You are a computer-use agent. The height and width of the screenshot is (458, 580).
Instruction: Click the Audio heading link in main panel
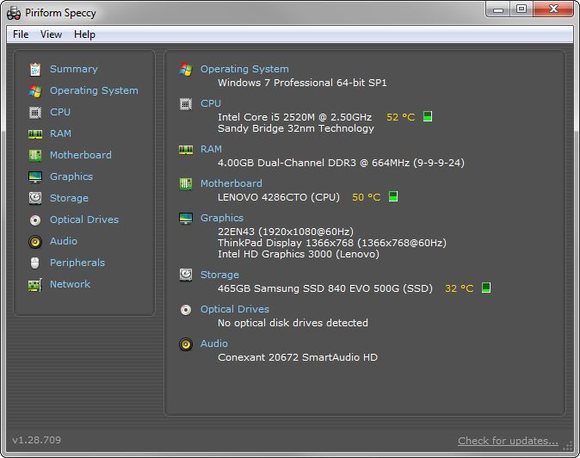pyautogui.click(x=214, y=344)
